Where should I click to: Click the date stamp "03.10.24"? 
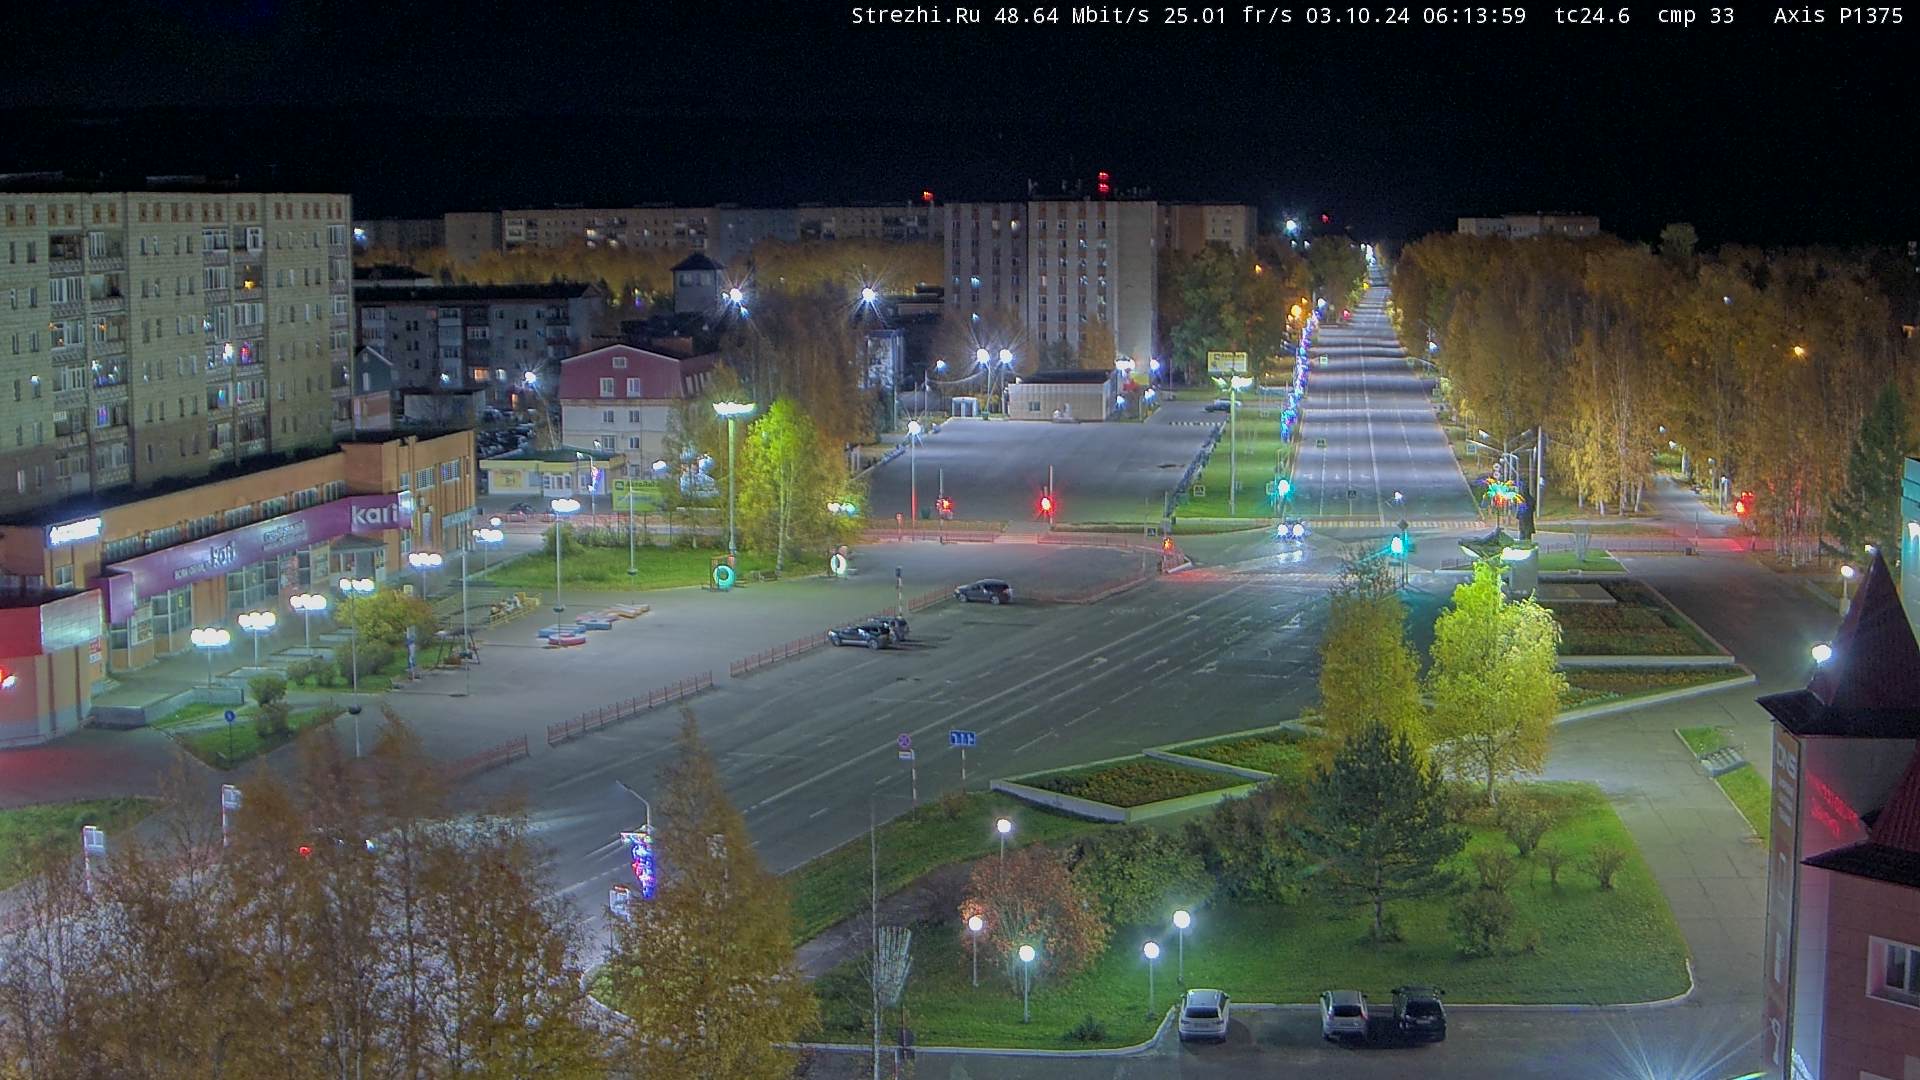1358,16
